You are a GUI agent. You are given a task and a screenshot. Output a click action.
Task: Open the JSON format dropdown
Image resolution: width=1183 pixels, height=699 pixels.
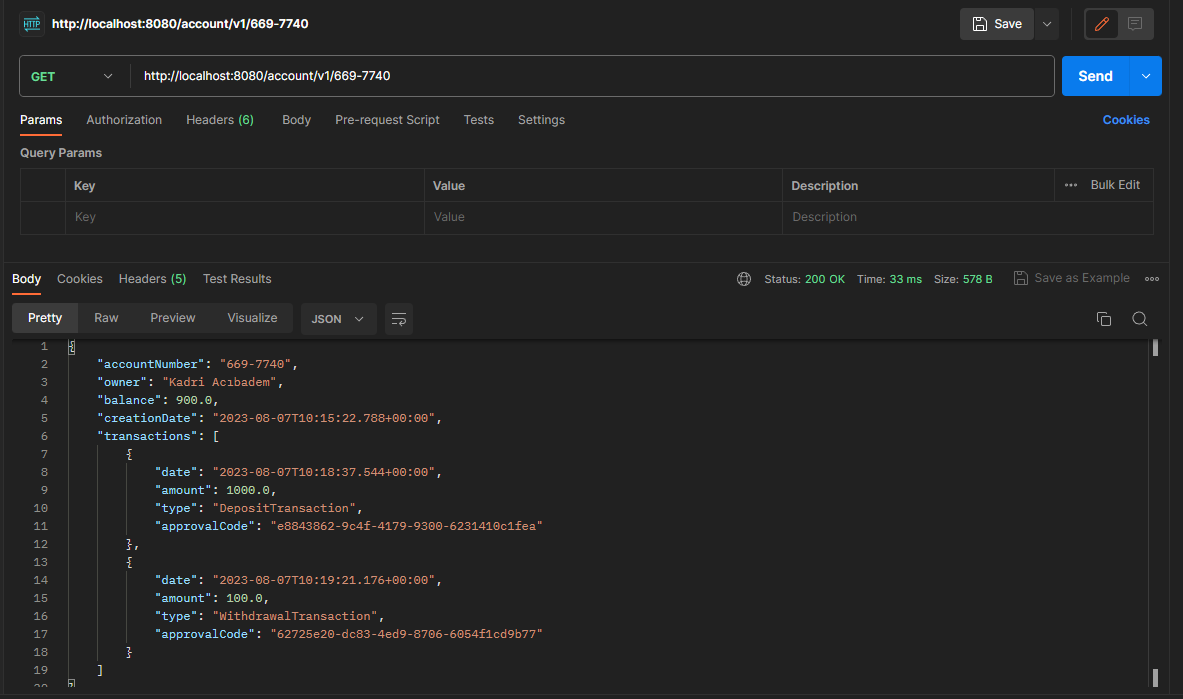tap(338, 319)
